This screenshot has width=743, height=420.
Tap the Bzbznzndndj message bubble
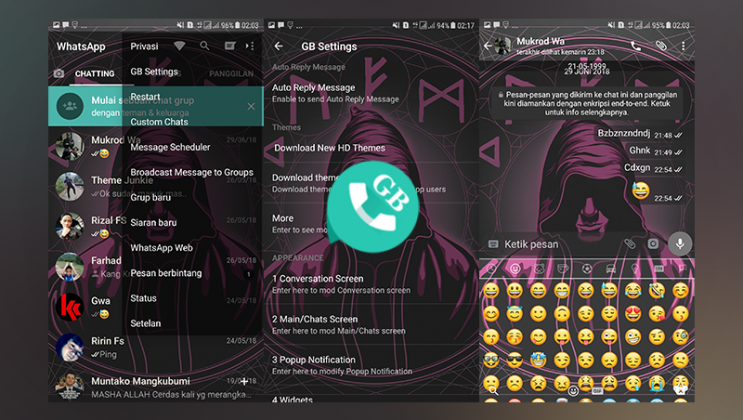click(640, 134)
